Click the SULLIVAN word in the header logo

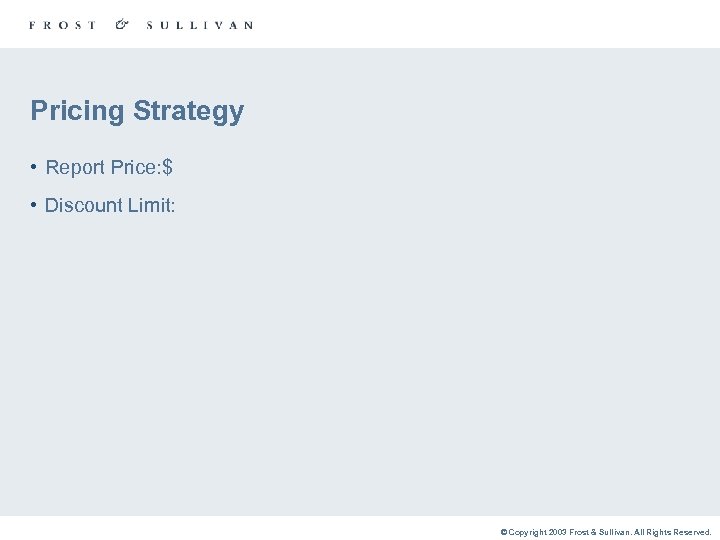pos(199,25)
